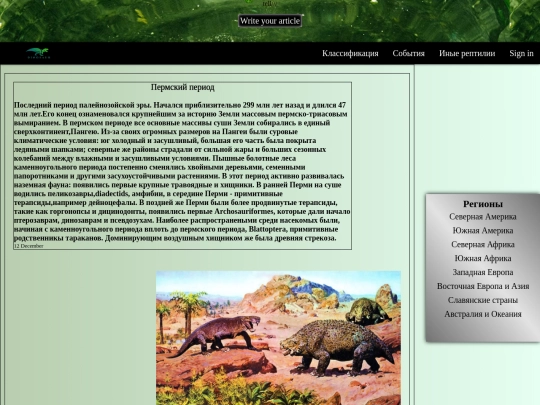The image size is (540, 405).
Task: Click the Пермский период article title
Action: point(183,87)
